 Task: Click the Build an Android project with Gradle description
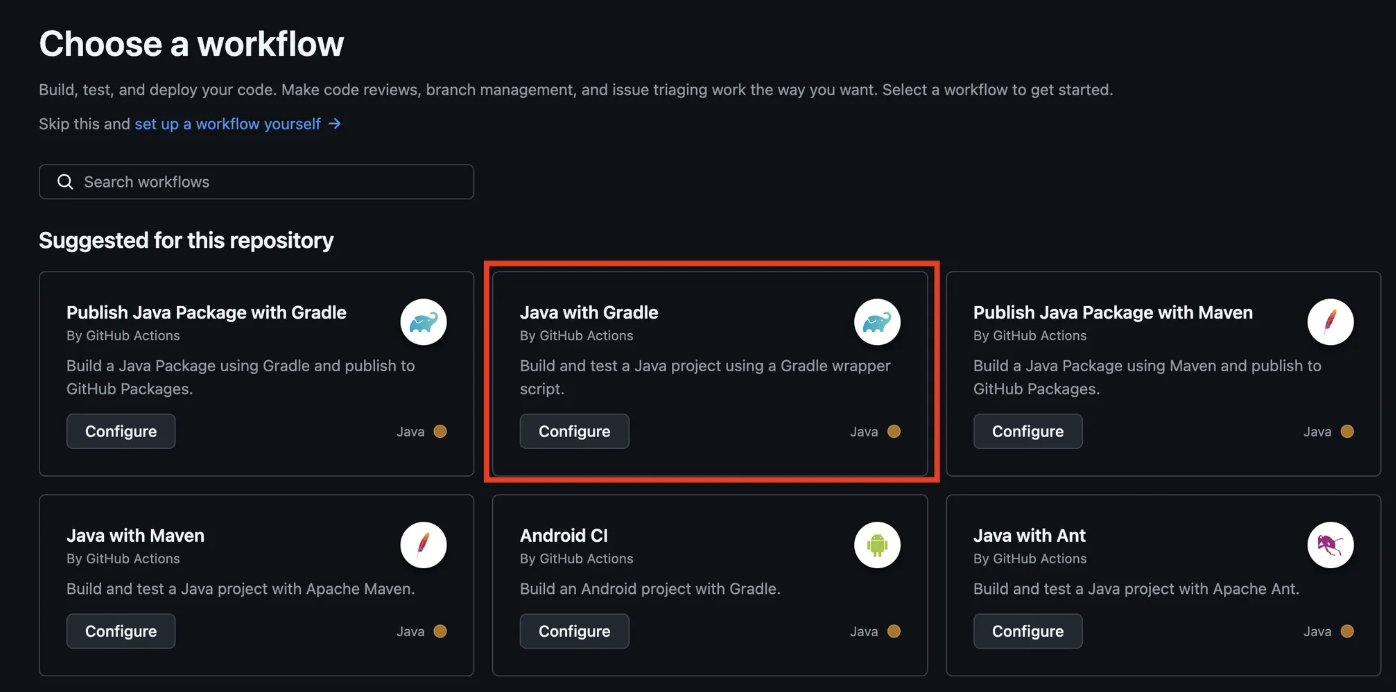pyautogui.click(x=650, y=589)
